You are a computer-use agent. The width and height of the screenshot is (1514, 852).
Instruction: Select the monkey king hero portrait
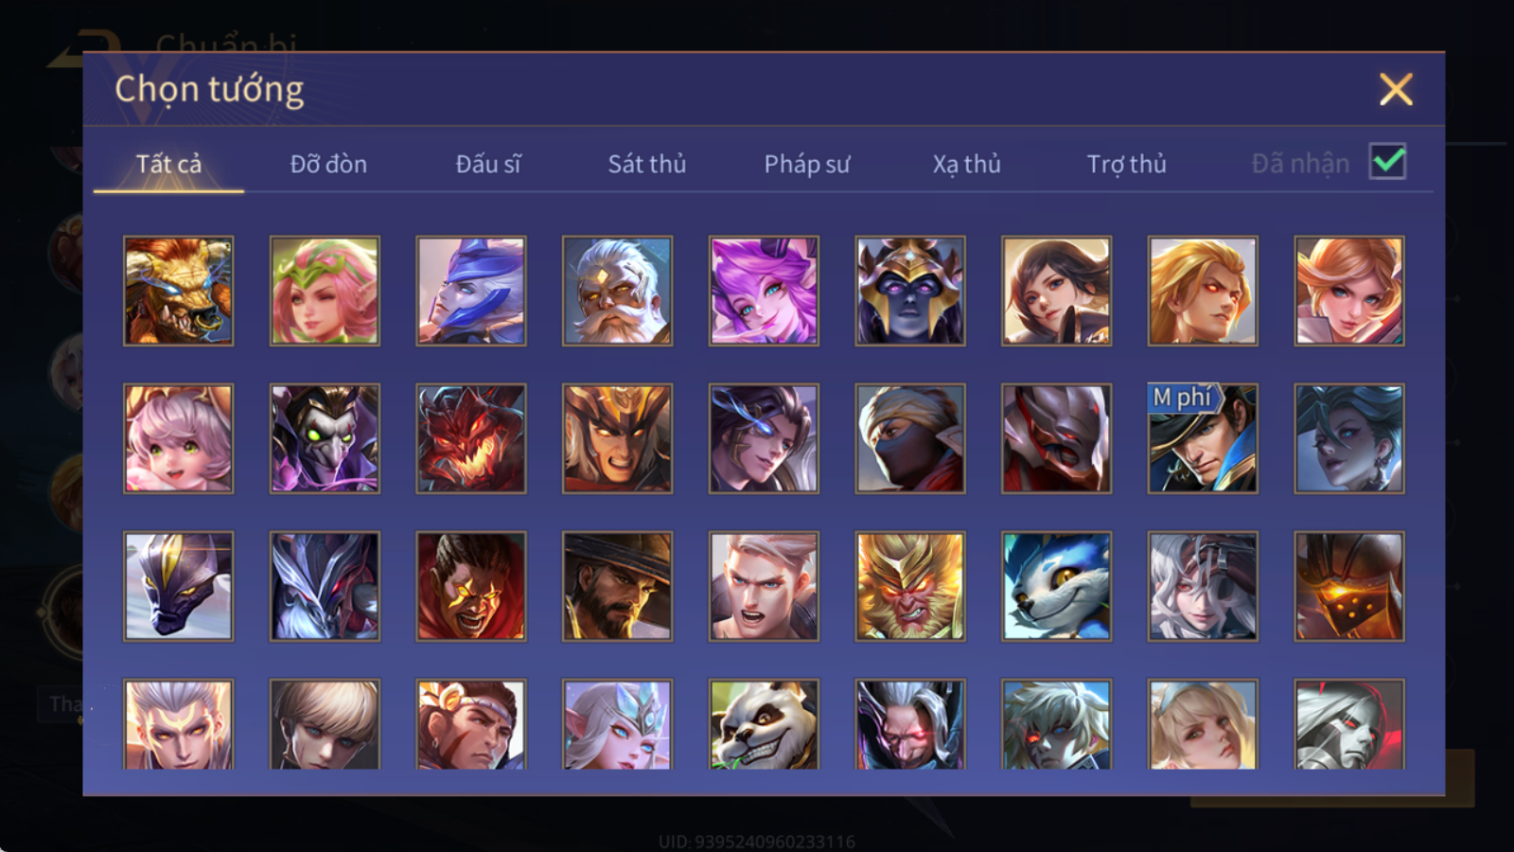(x=910, y=586)
